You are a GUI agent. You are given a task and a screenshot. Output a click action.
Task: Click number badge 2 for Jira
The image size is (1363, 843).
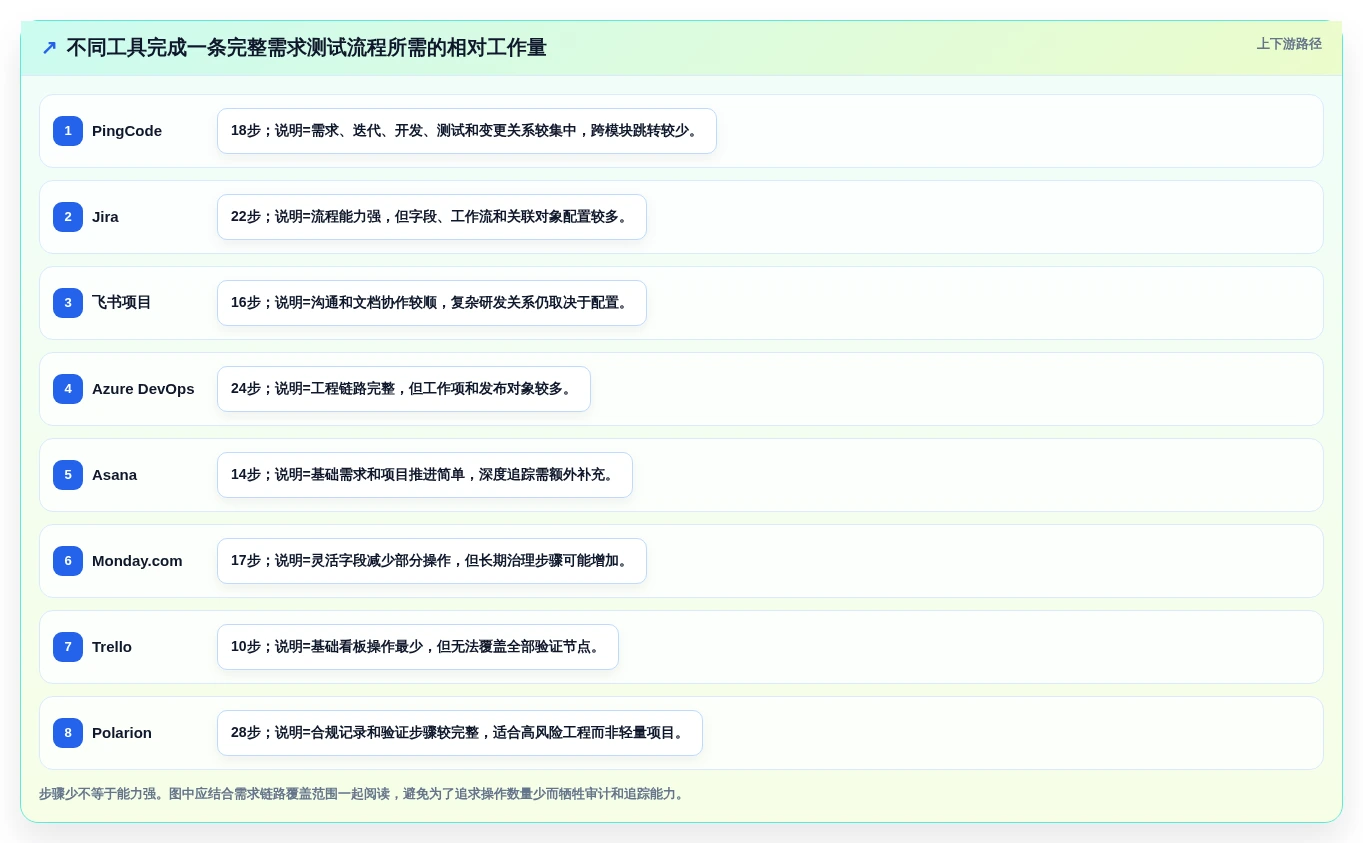[68, 217]
